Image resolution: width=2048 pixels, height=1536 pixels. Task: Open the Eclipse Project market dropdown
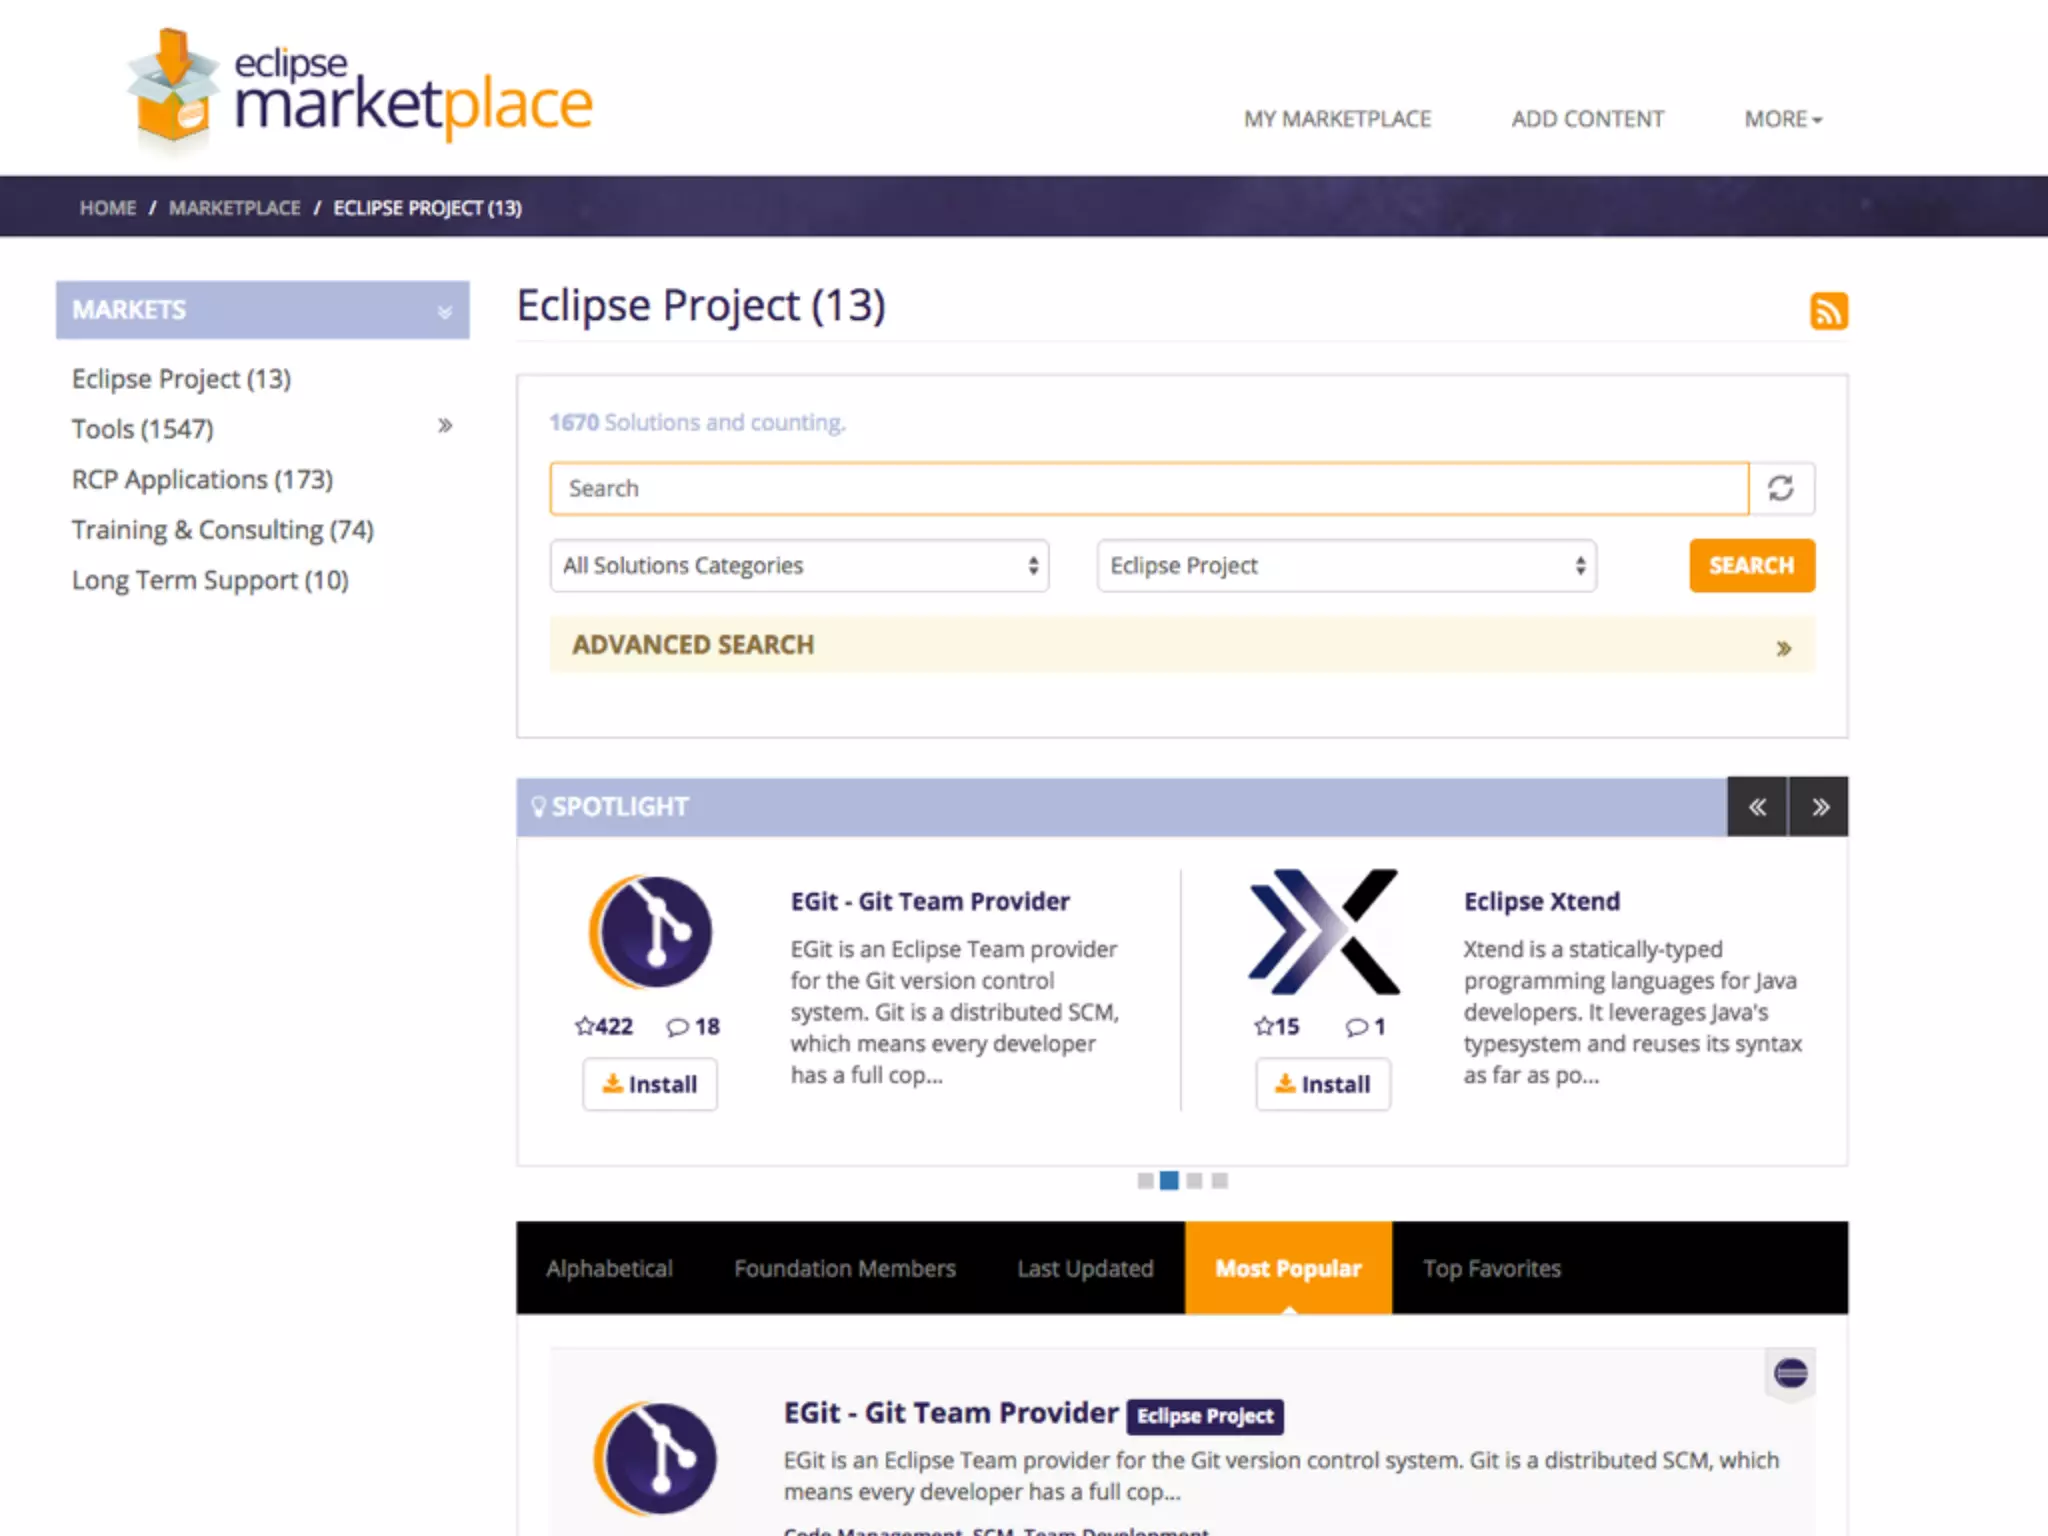point(1346,566)
